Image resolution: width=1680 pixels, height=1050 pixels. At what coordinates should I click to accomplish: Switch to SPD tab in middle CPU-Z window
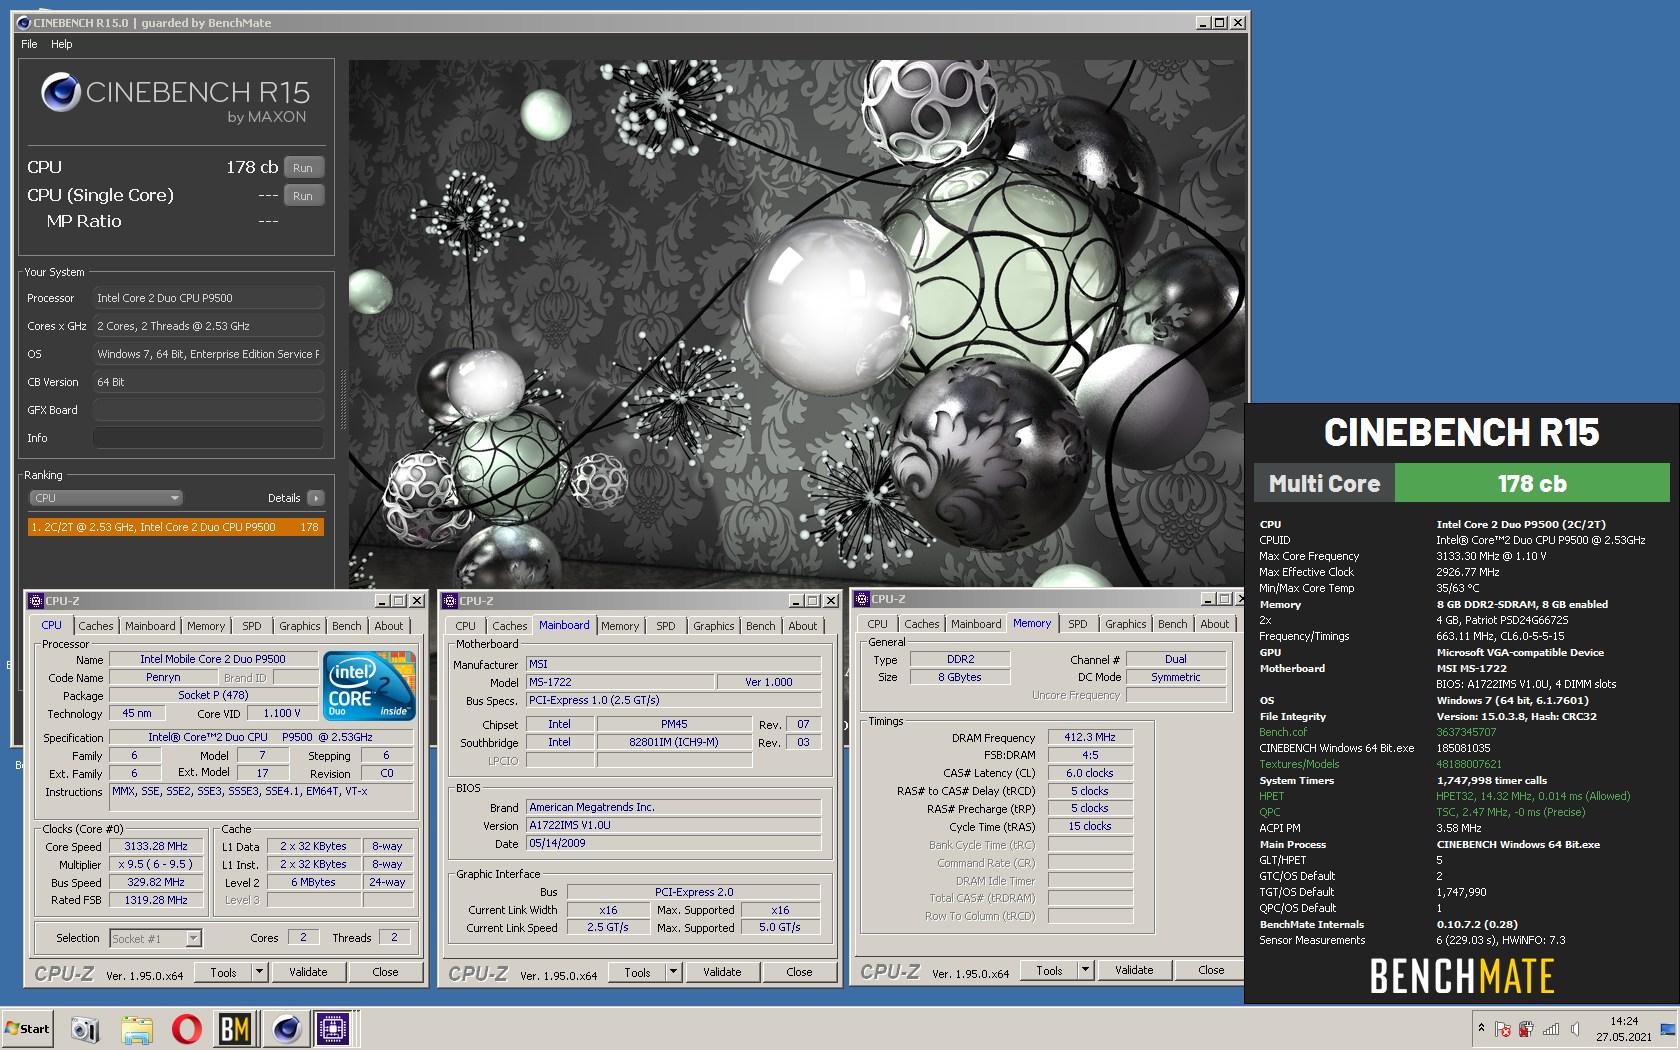coord(666,626)
